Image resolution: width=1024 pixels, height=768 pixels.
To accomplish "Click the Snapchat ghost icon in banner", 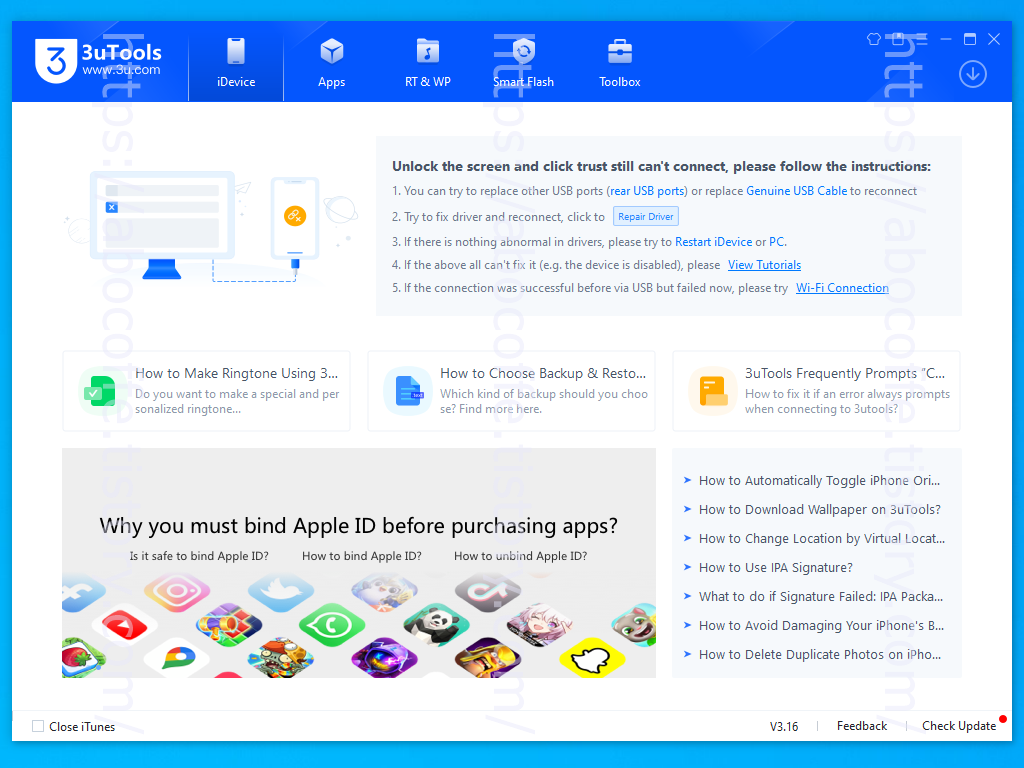I will [x=592, y=658].
